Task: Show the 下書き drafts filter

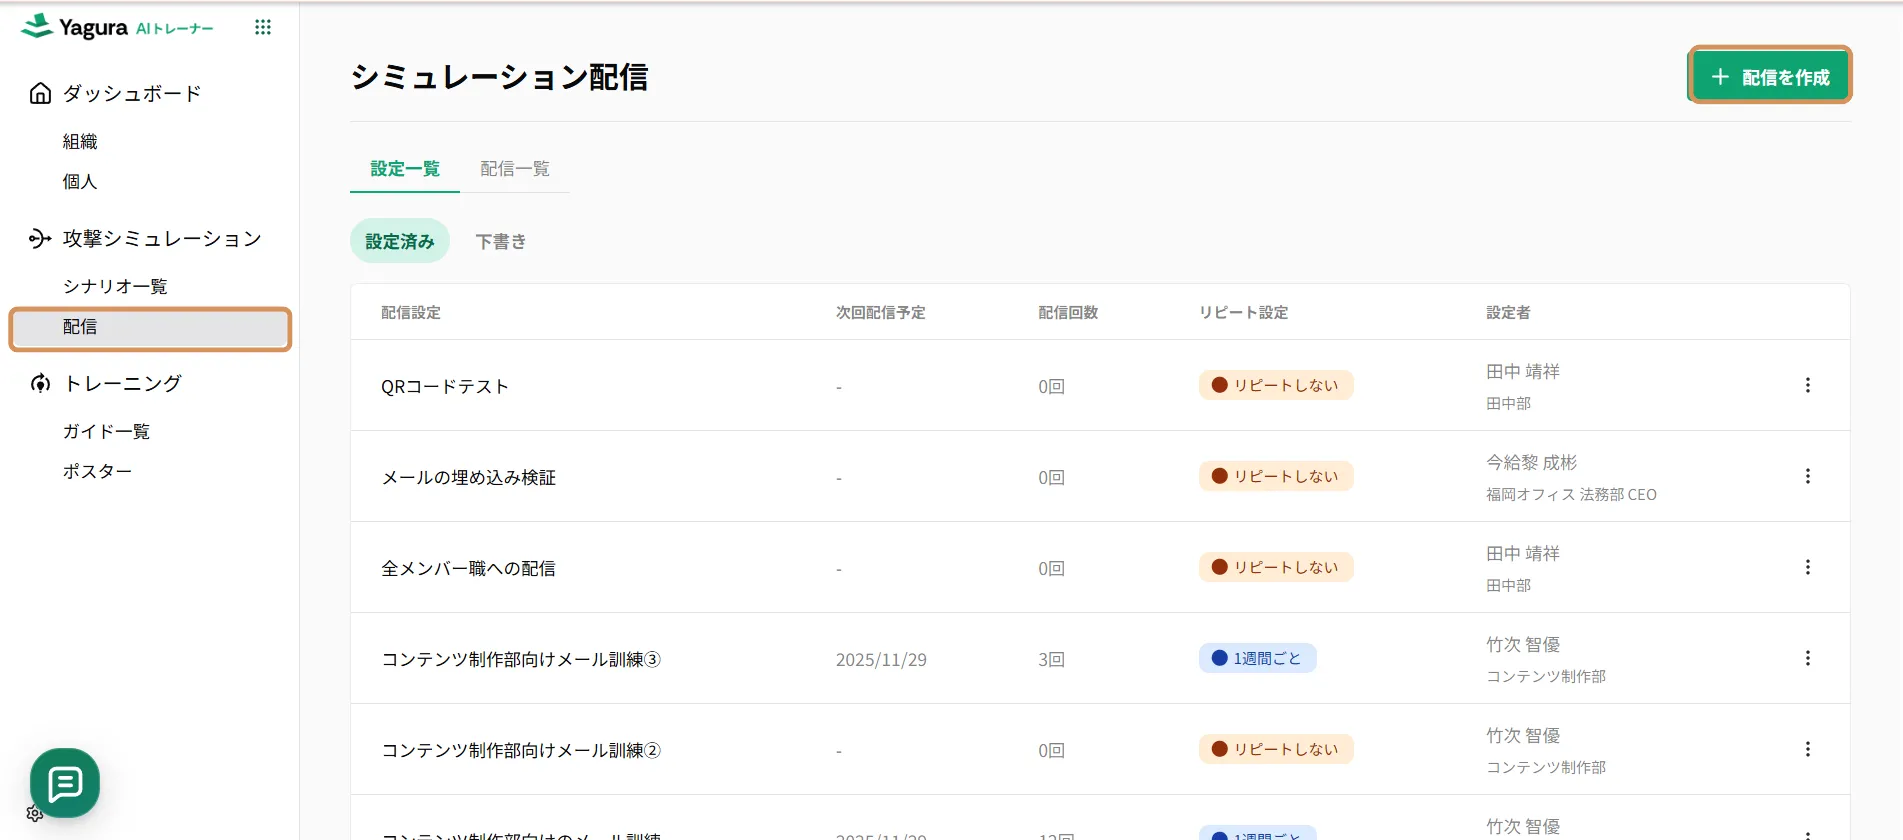Action: pyautogui.click(x=500, y=242)
